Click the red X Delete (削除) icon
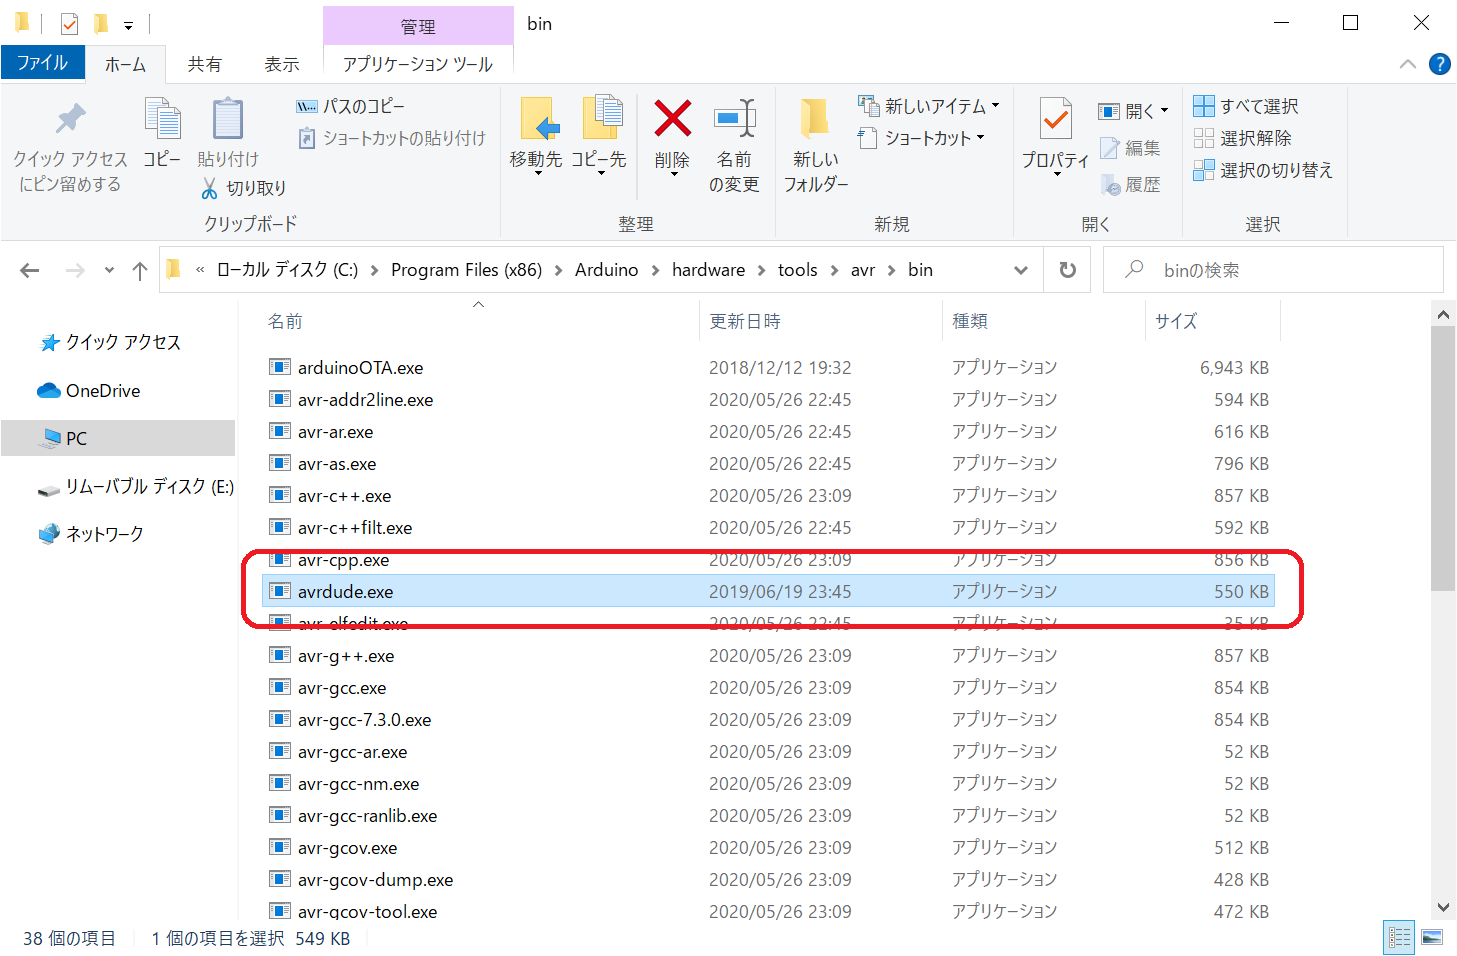Viewport: 1457px width, 956px height. pos(672,120)
